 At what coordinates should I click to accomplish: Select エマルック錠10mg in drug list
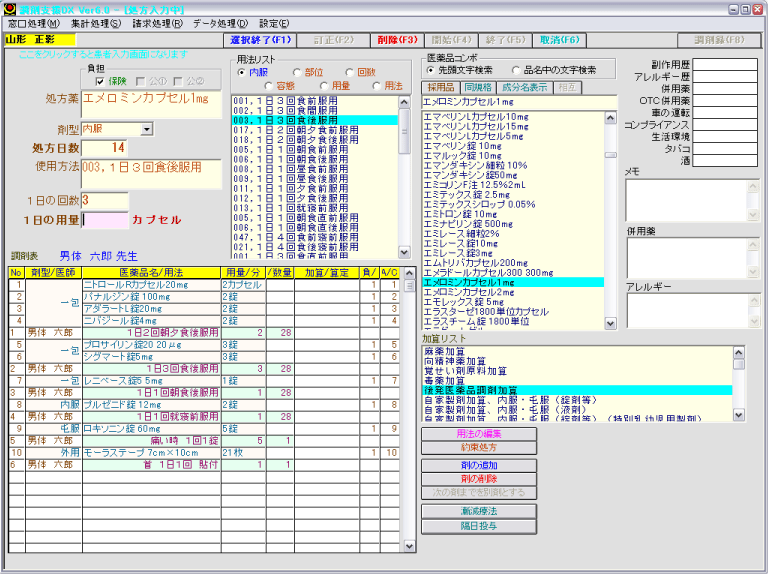pyautogui.click(x=513, y=156)
